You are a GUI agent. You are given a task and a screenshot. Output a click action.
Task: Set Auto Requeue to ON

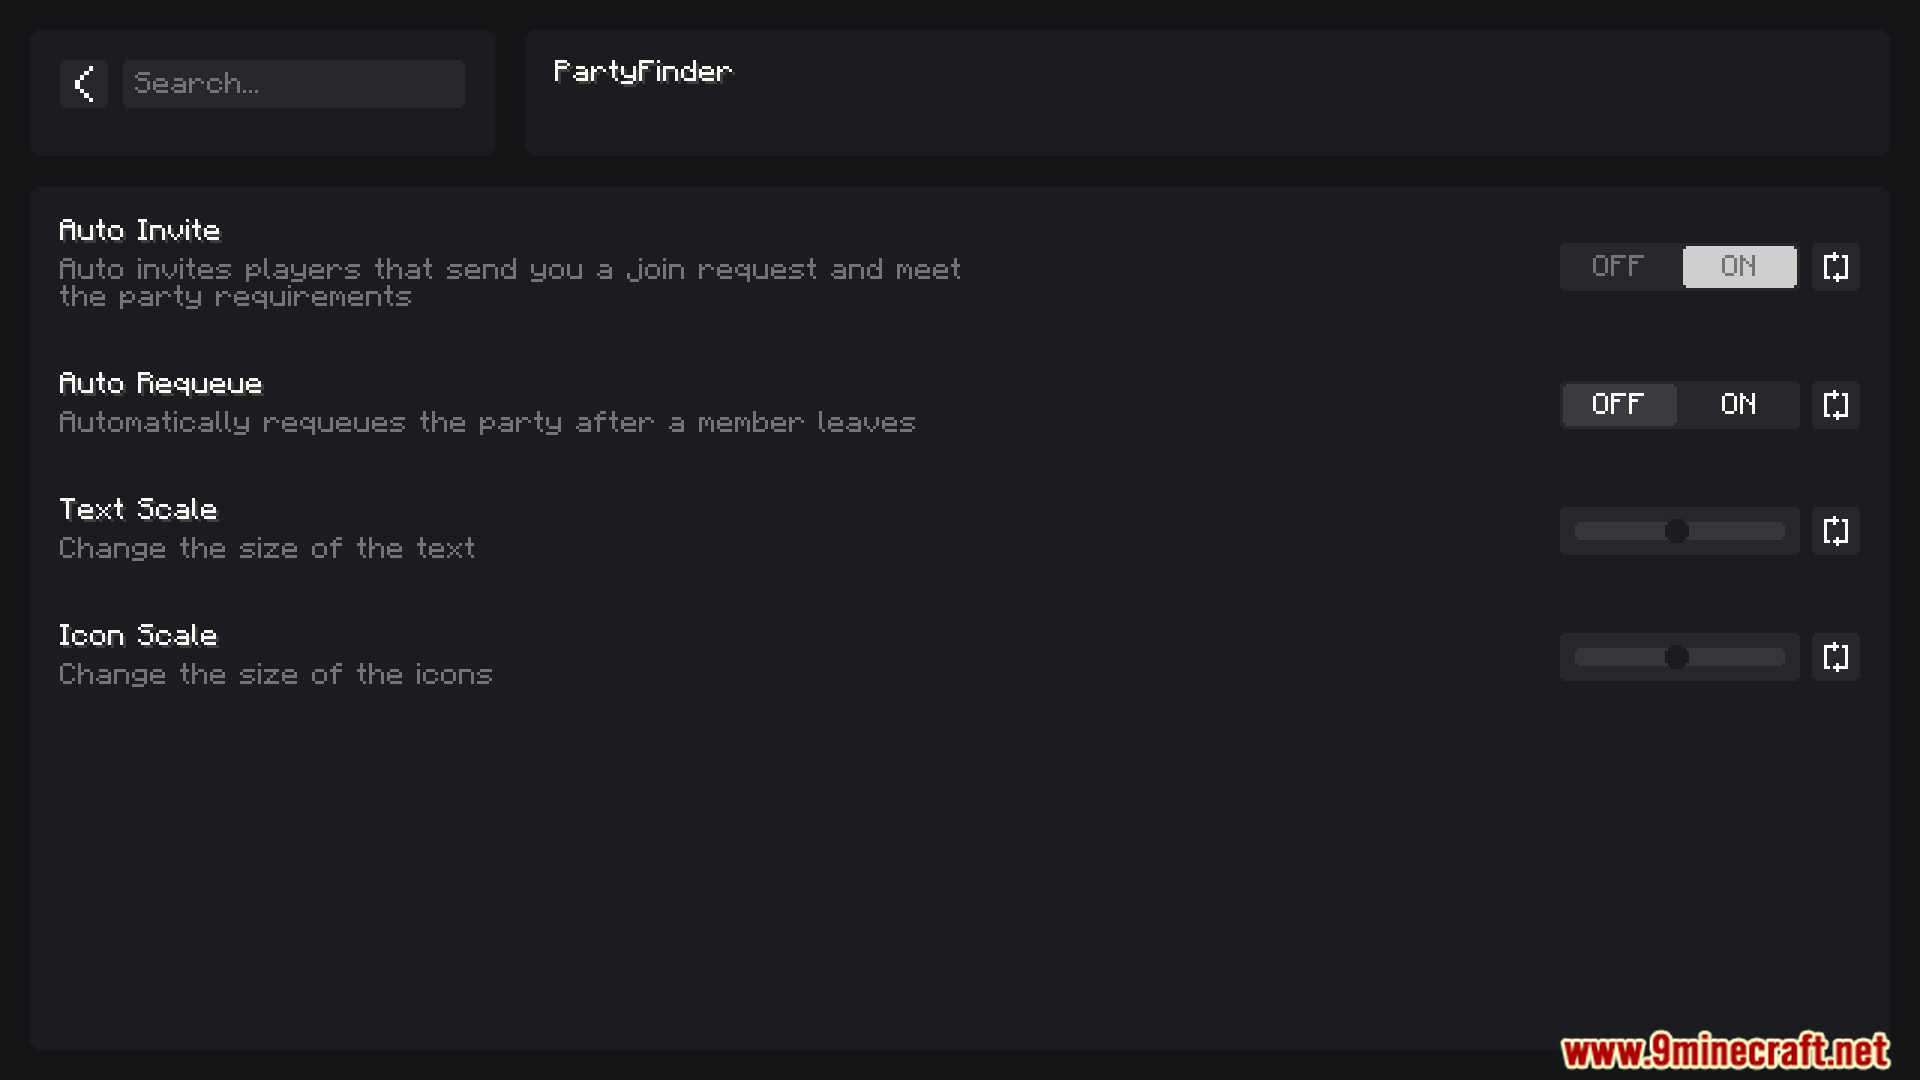1739,405
